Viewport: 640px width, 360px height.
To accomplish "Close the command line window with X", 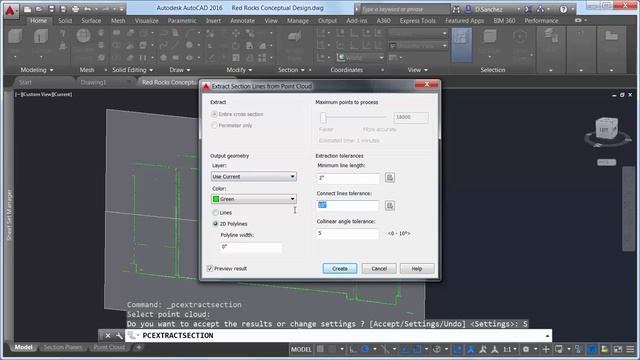I will pos(108,336).
